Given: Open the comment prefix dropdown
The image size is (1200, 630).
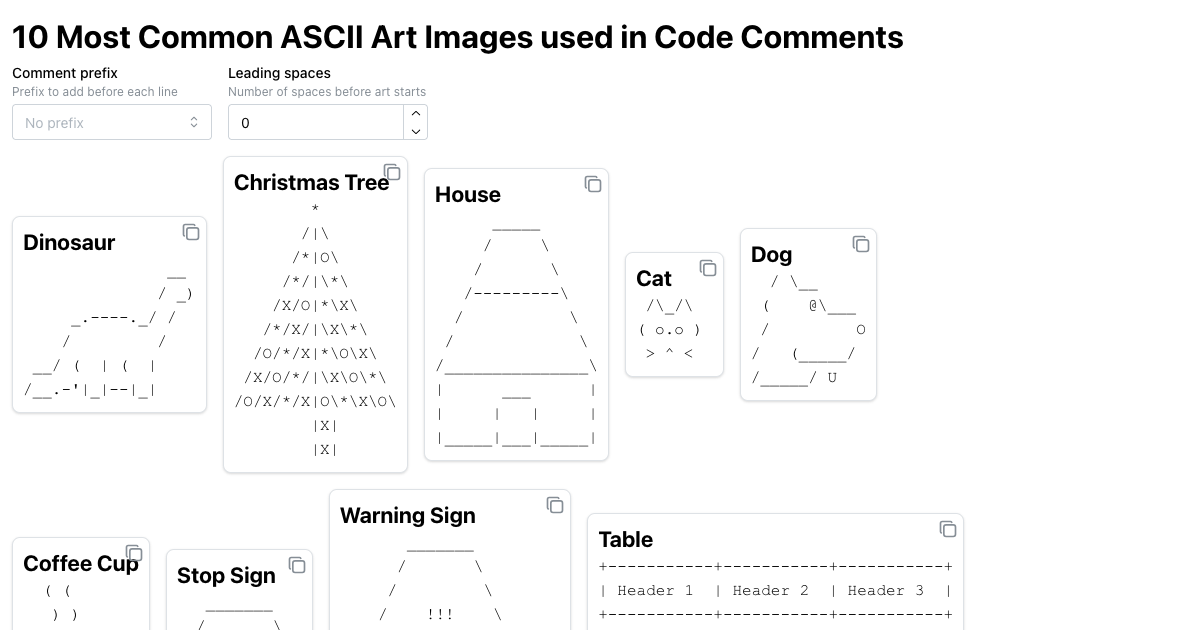Looking at the screenshot, I should point(112,122).
